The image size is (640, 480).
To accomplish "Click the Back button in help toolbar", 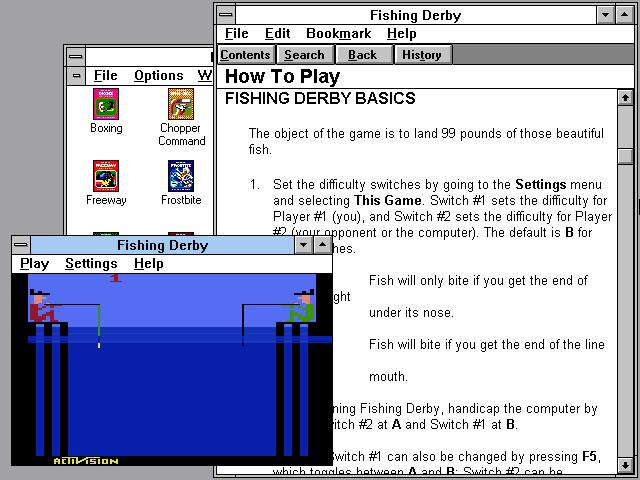I will pos(363,55).
